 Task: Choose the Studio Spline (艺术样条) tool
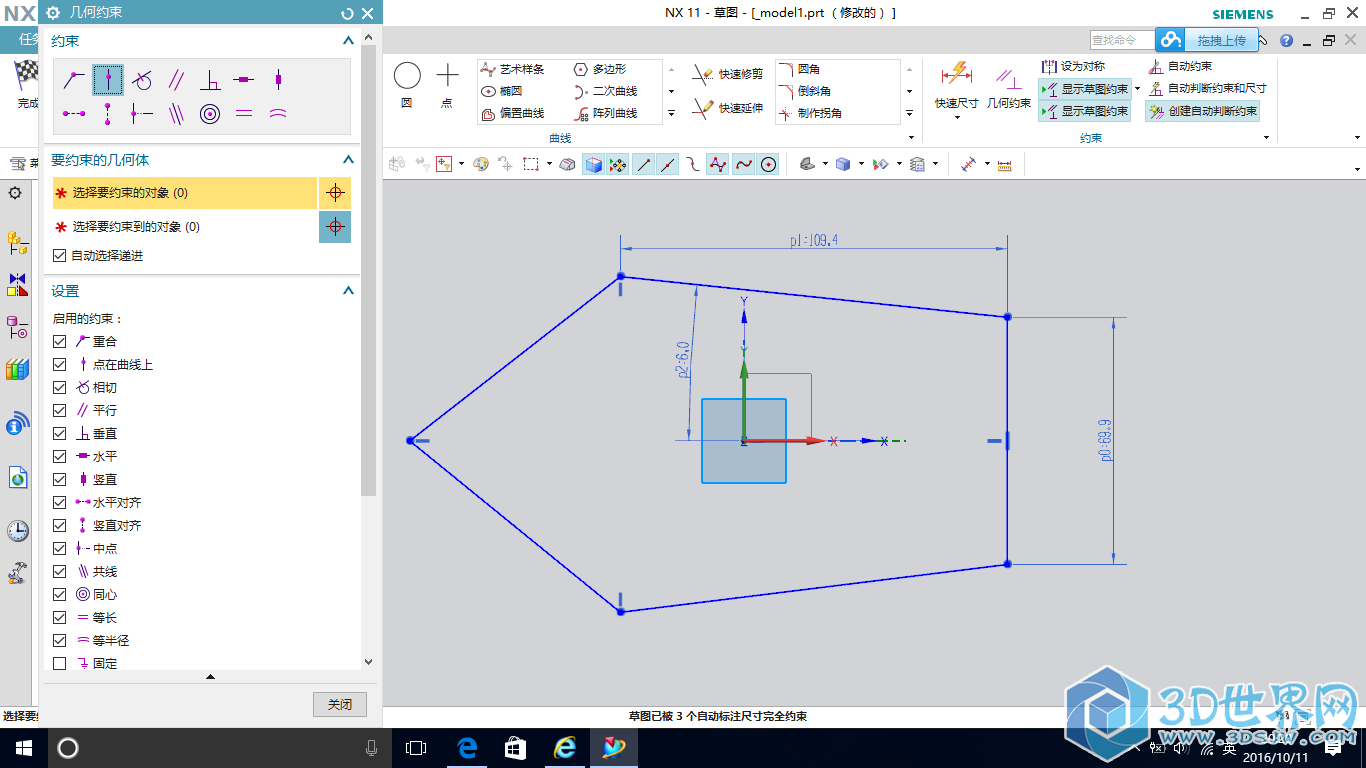(x=513, y=69)
